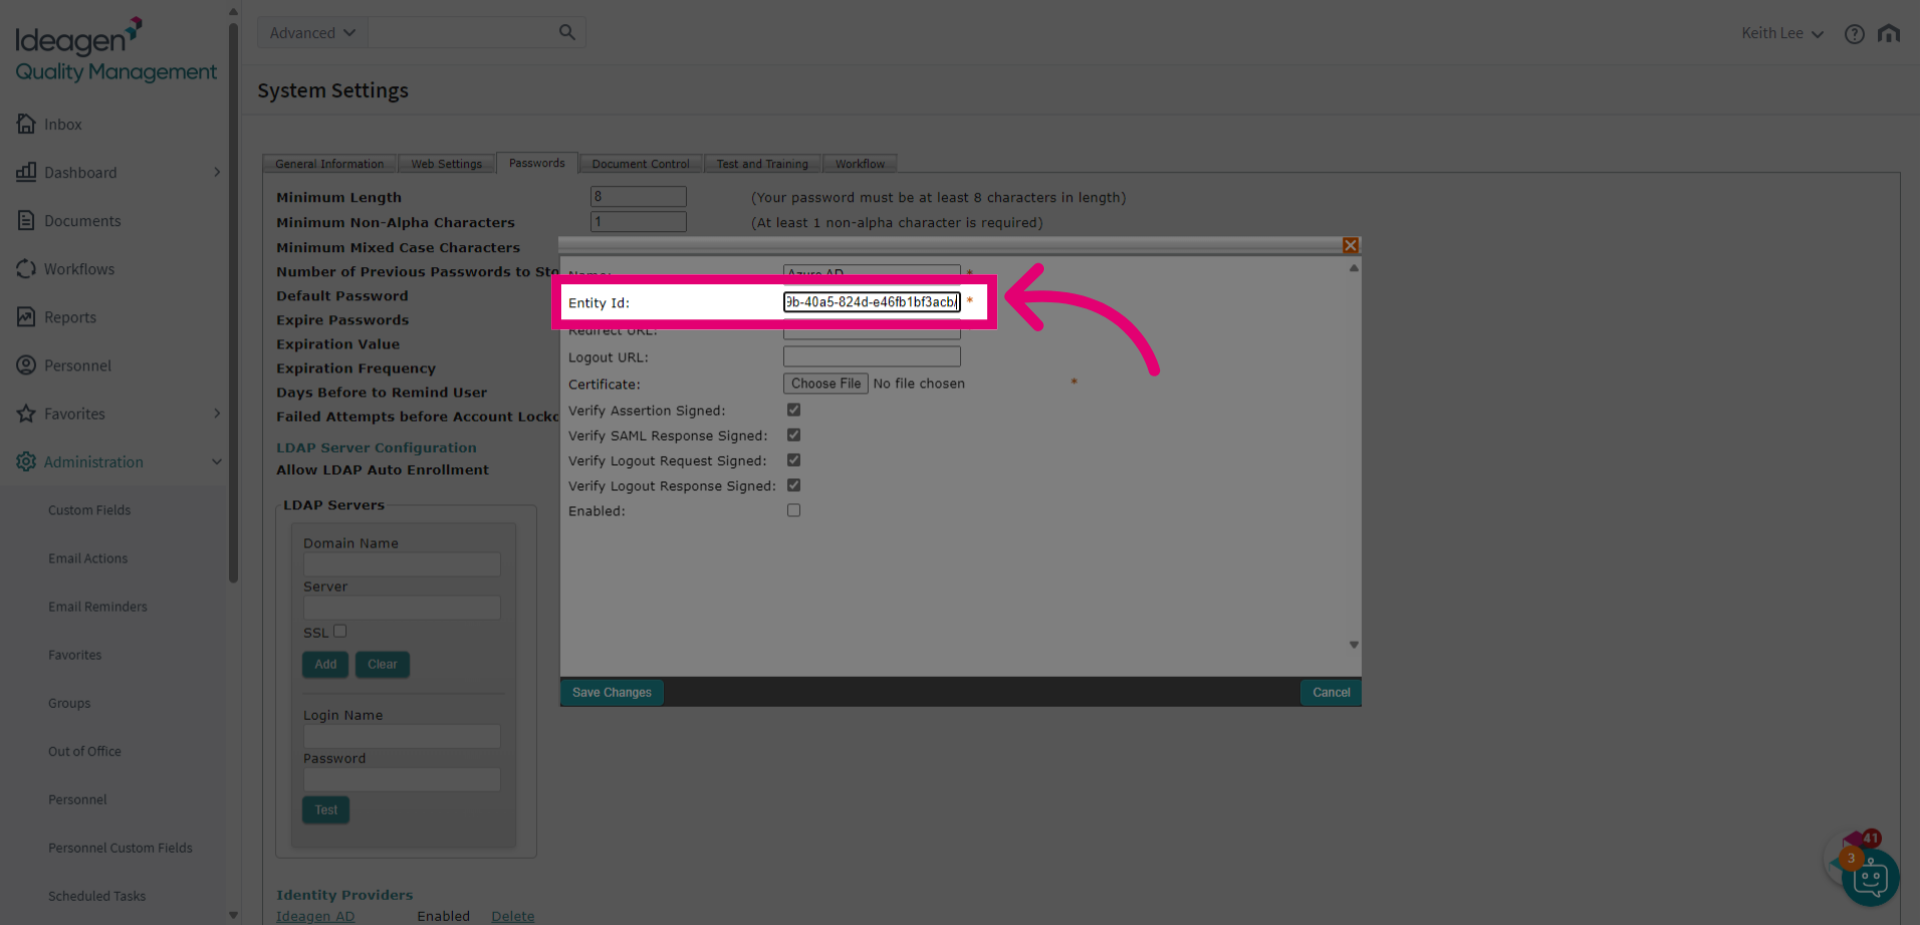Image resolution: width=1920 pixels, height=925 pixels.
Task: Click the LDAP Password field
Action: [x=402, y=779]
